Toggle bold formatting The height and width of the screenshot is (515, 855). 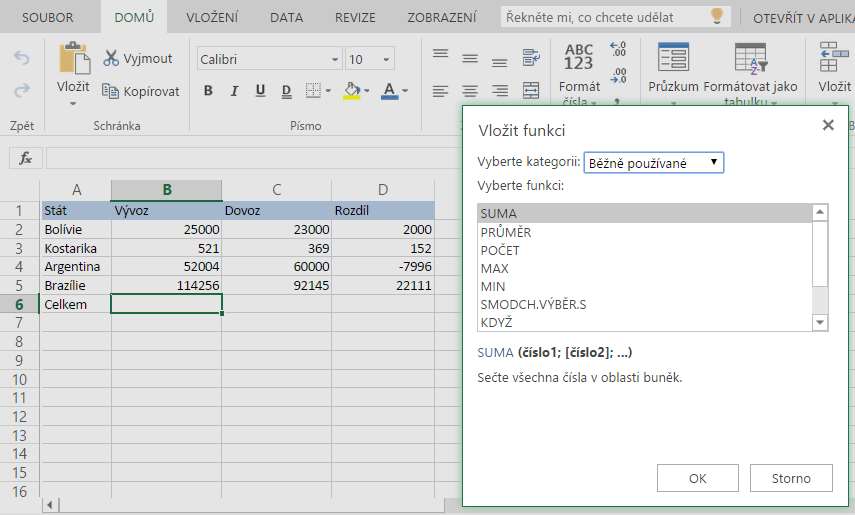[x=208, y=91]
